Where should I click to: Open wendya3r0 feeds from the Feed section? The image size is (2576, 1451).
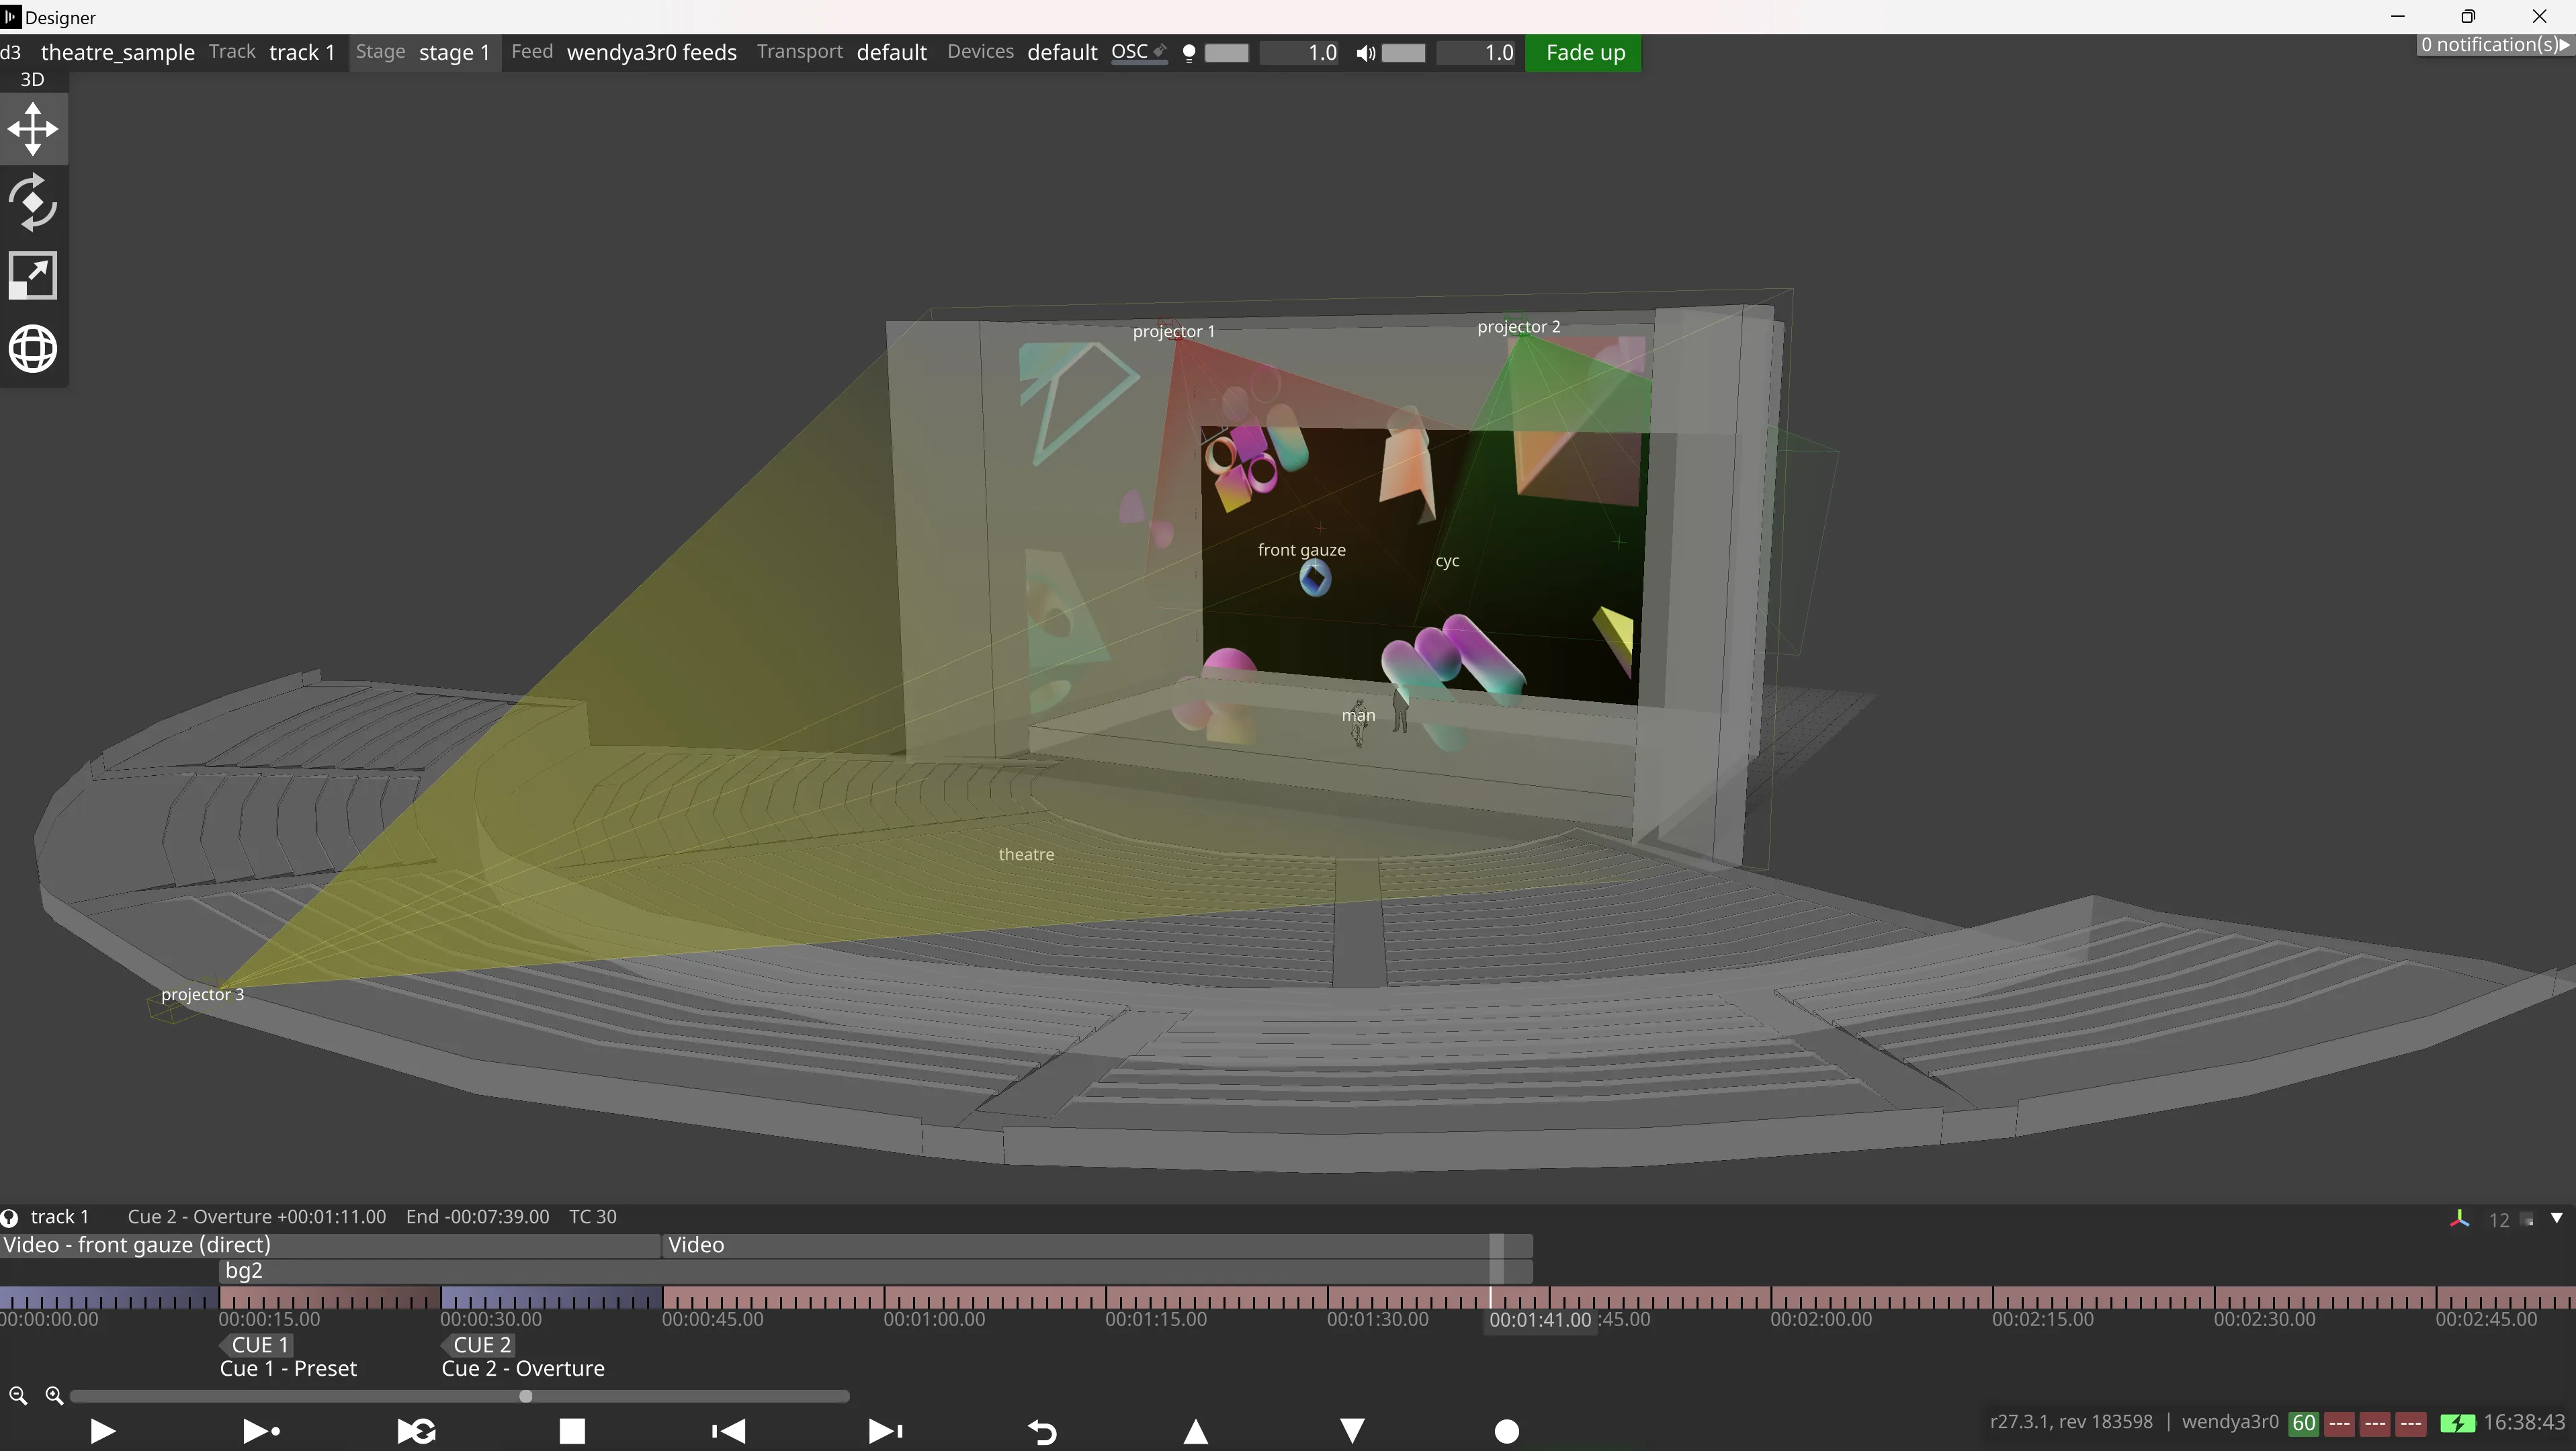tap(651, 52)
